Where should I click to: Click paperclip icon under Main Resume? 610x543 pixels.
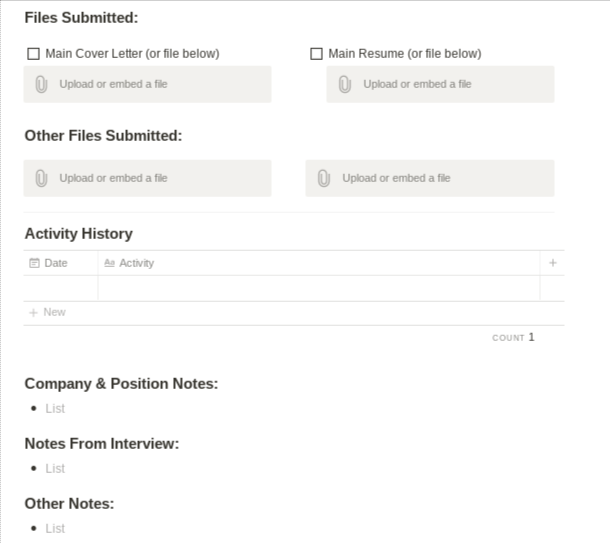344,84
